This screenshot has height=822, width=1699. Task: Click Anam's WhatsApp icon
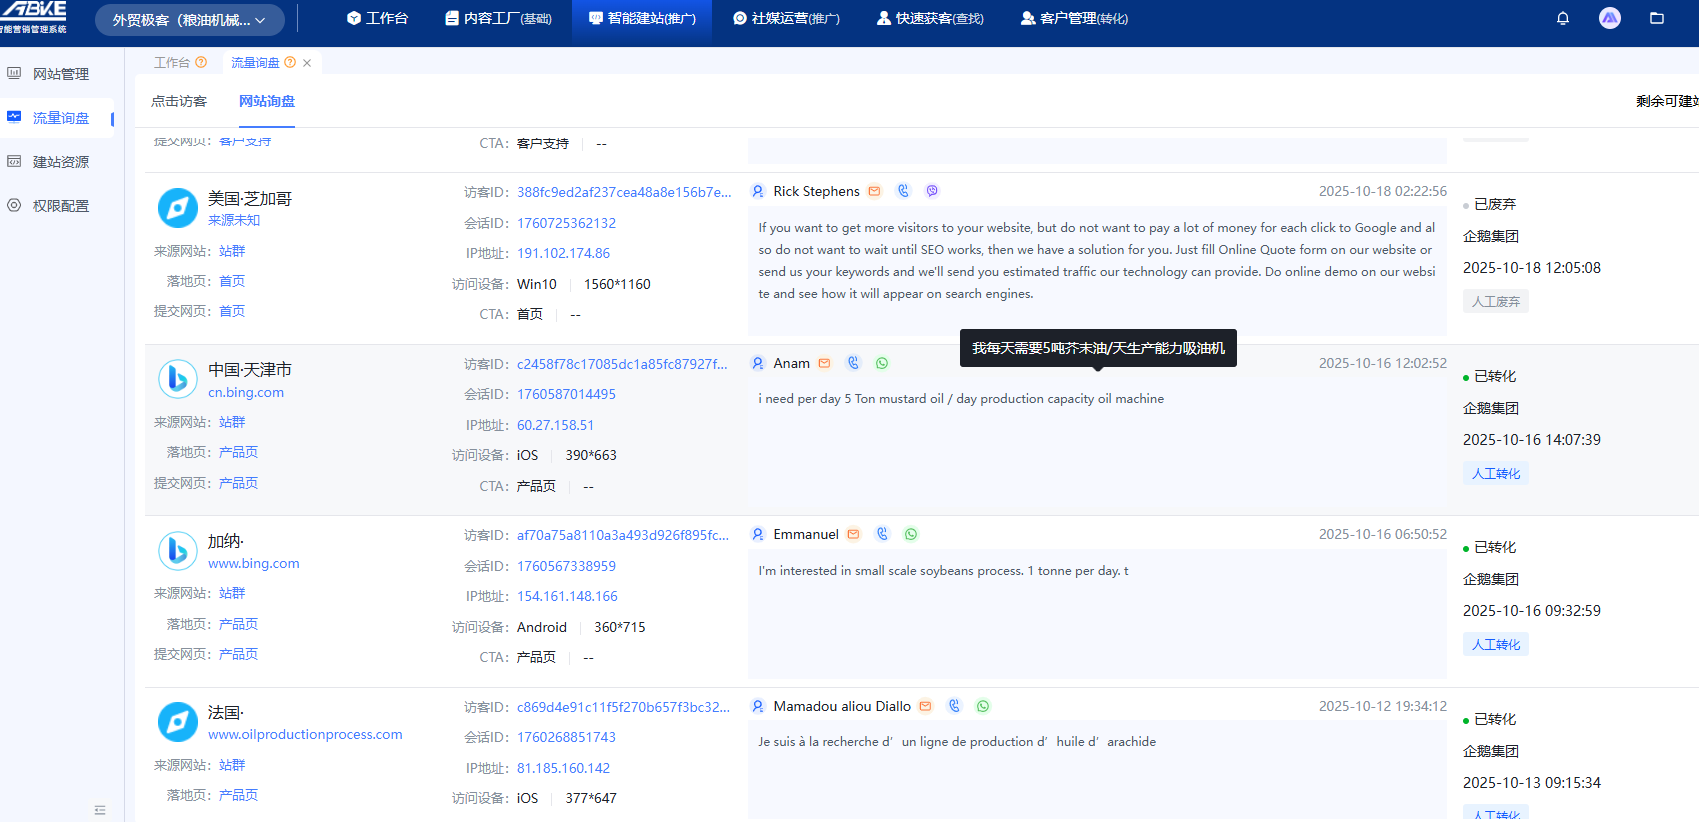tap(882, 363)
